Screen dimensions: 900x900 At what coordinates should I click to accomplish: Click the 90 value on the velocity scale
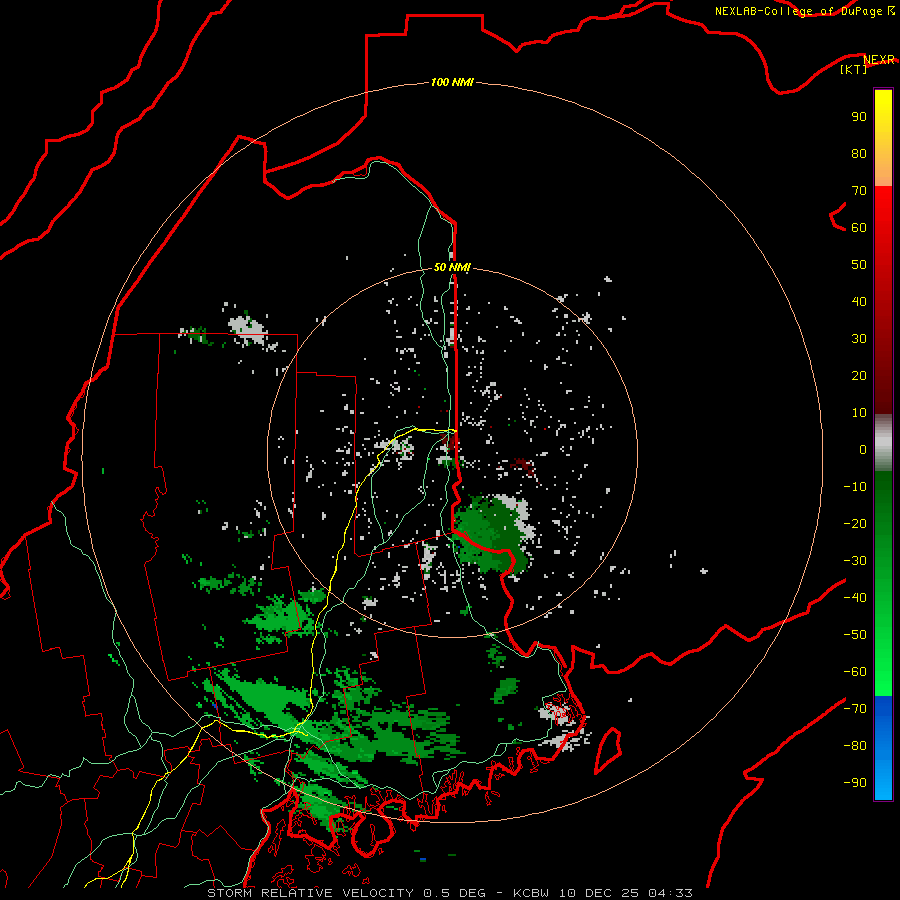click(x=859, y=117)
